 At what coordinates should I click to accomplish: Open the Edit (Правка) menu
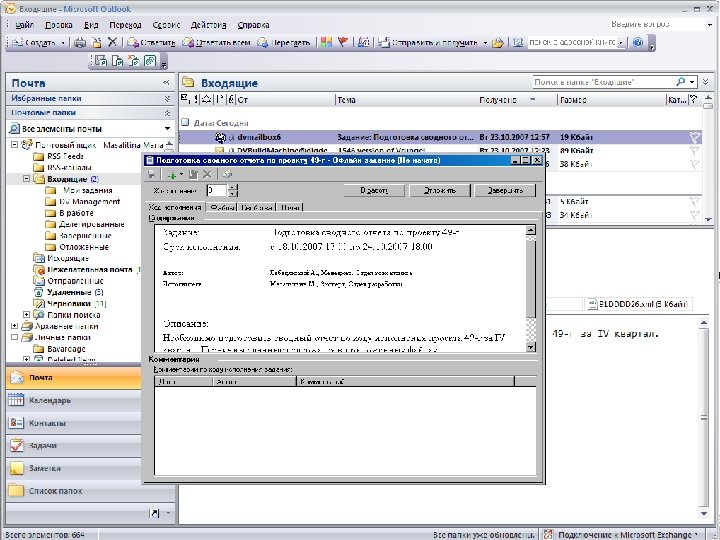59,25
